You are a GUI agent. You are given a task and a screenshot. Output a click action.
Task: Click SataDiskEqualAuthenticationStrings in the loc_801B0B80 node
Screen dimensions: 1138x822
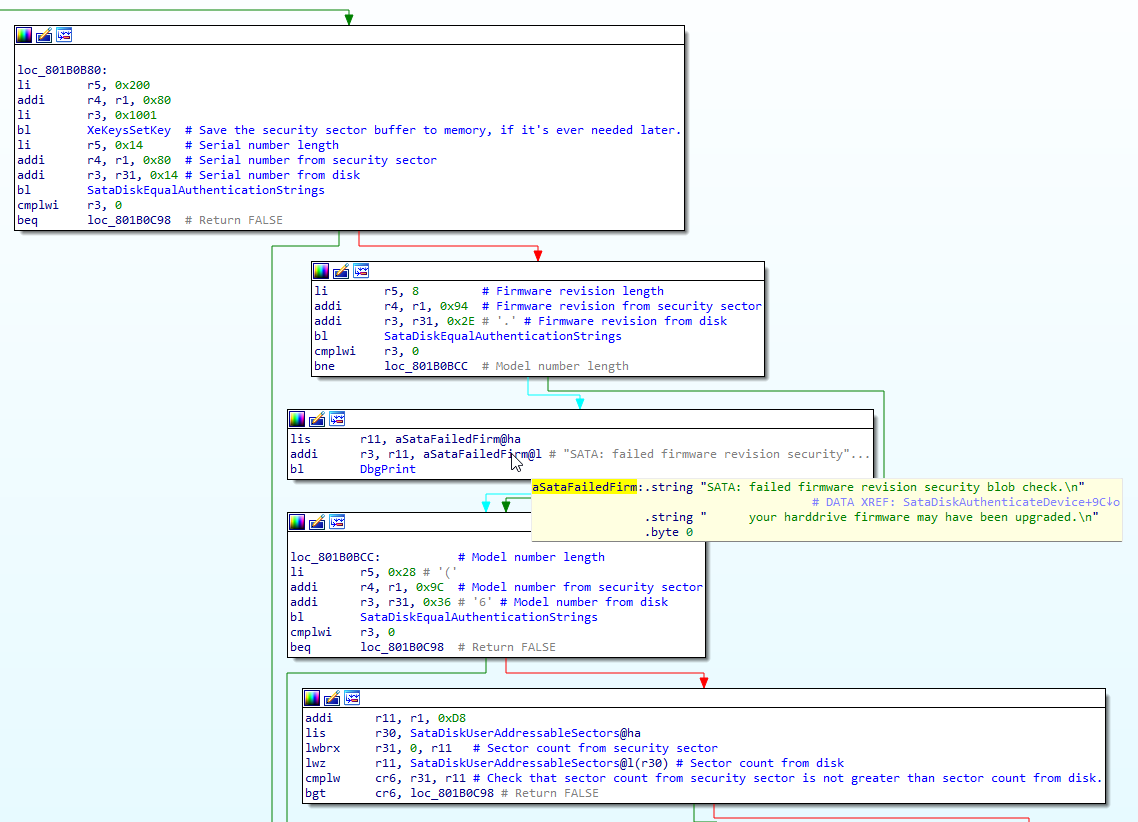coord(205,190)
